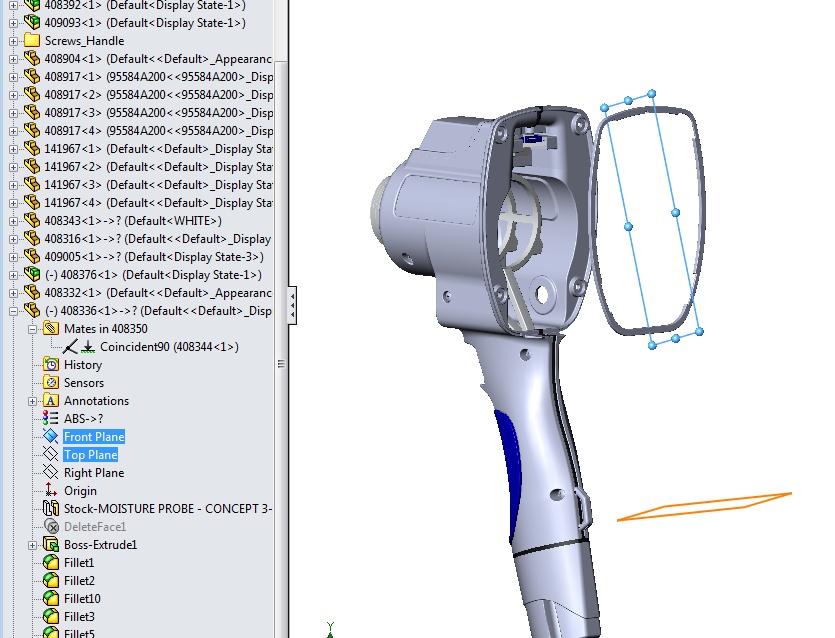The height and width of the screenshot is (638, 835).
Task: Select the Fillet3 feature
Action: coord(79,617)
